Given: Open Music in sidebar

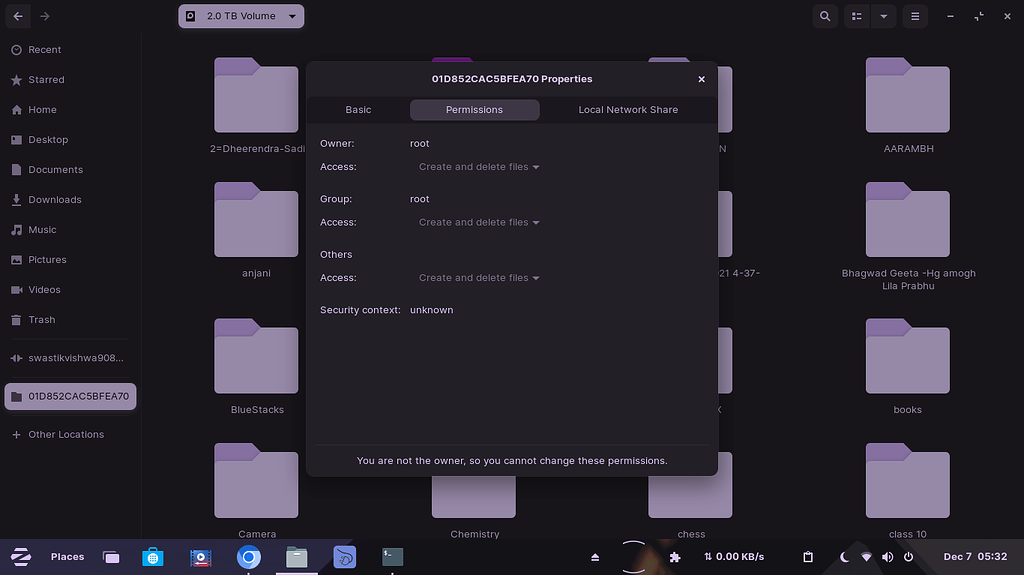Looking at the screenshot, I should coord(70,230).
